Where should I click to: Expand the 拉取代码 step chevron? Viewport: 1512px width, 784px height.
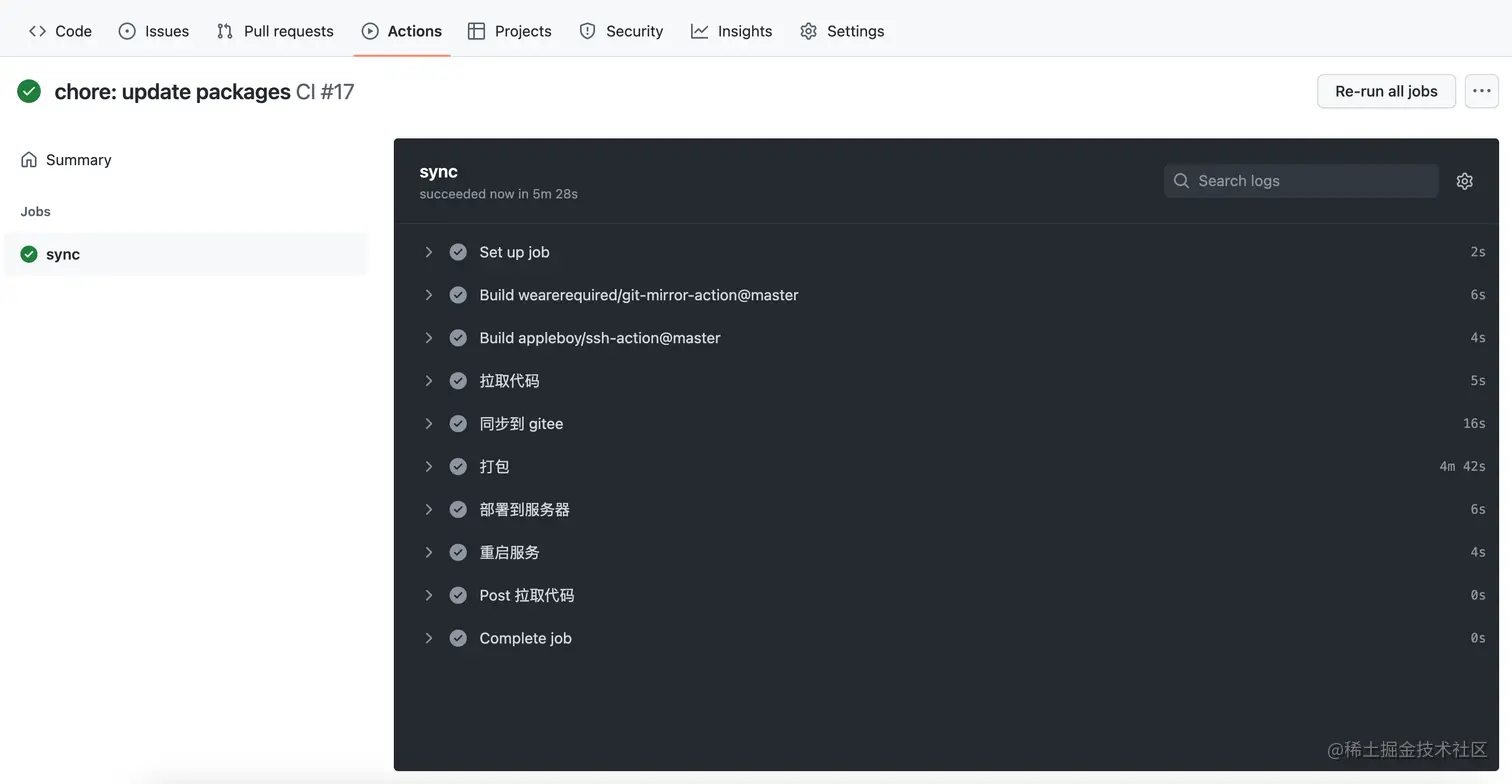pos(428,381)
